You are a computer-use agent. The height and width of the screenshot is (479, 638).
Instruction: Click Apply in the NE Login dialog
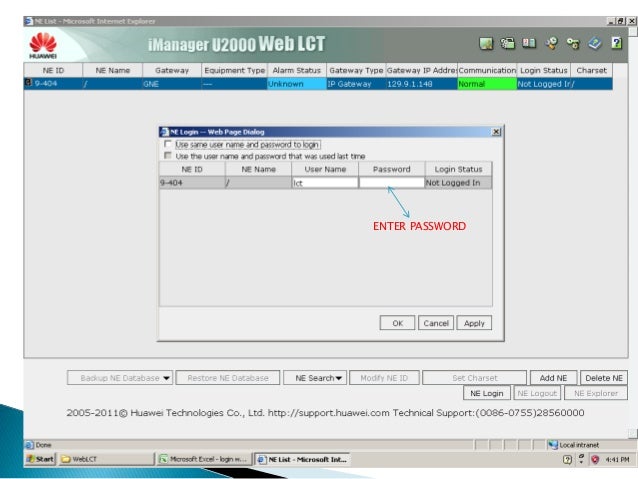474,323
